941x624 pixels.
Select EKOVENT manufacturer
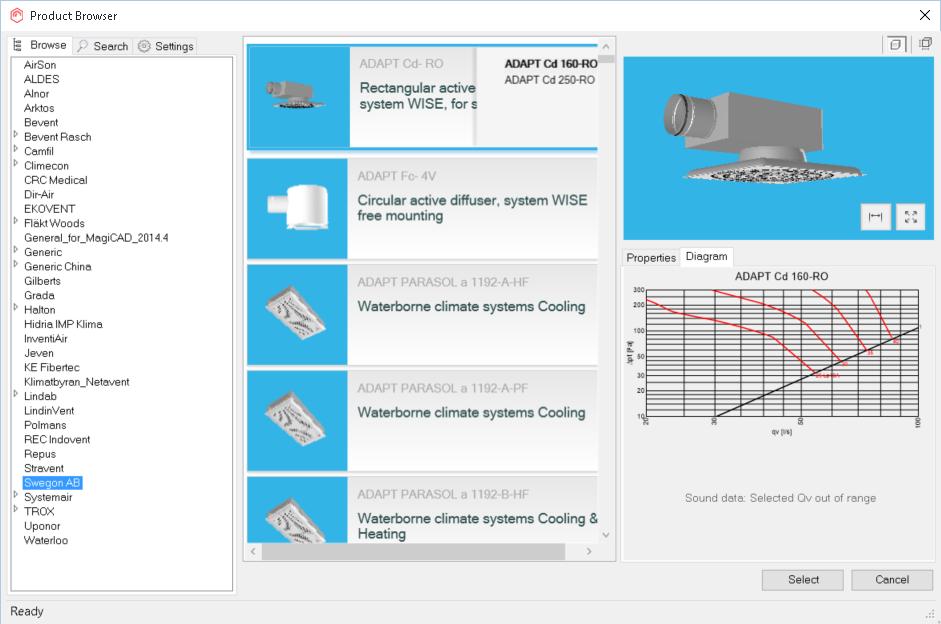[x=49, y=209]
